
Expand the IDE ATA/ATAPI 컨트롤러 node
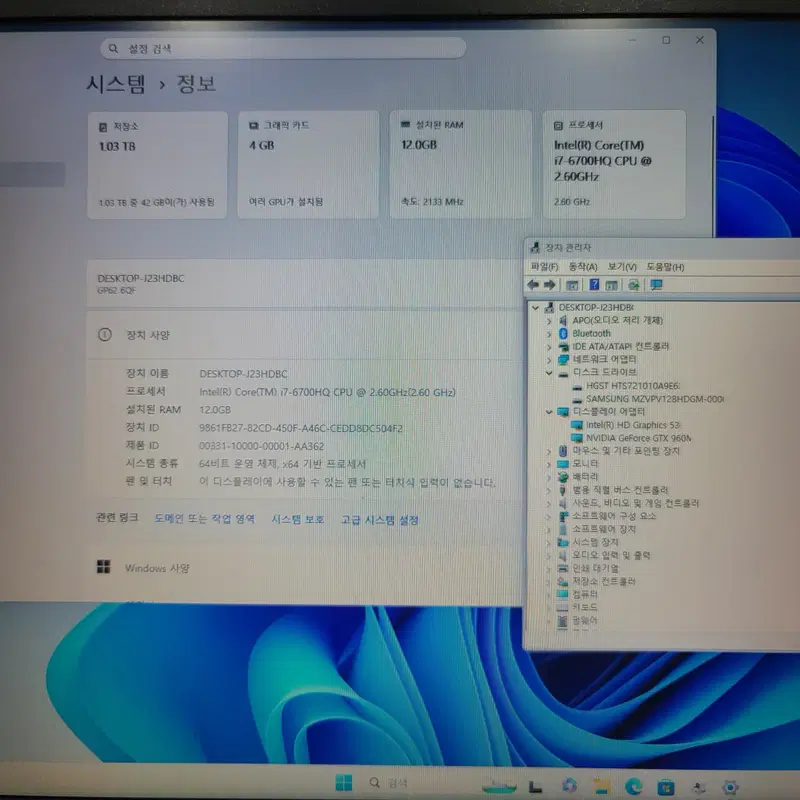click(x=549, y=347)
